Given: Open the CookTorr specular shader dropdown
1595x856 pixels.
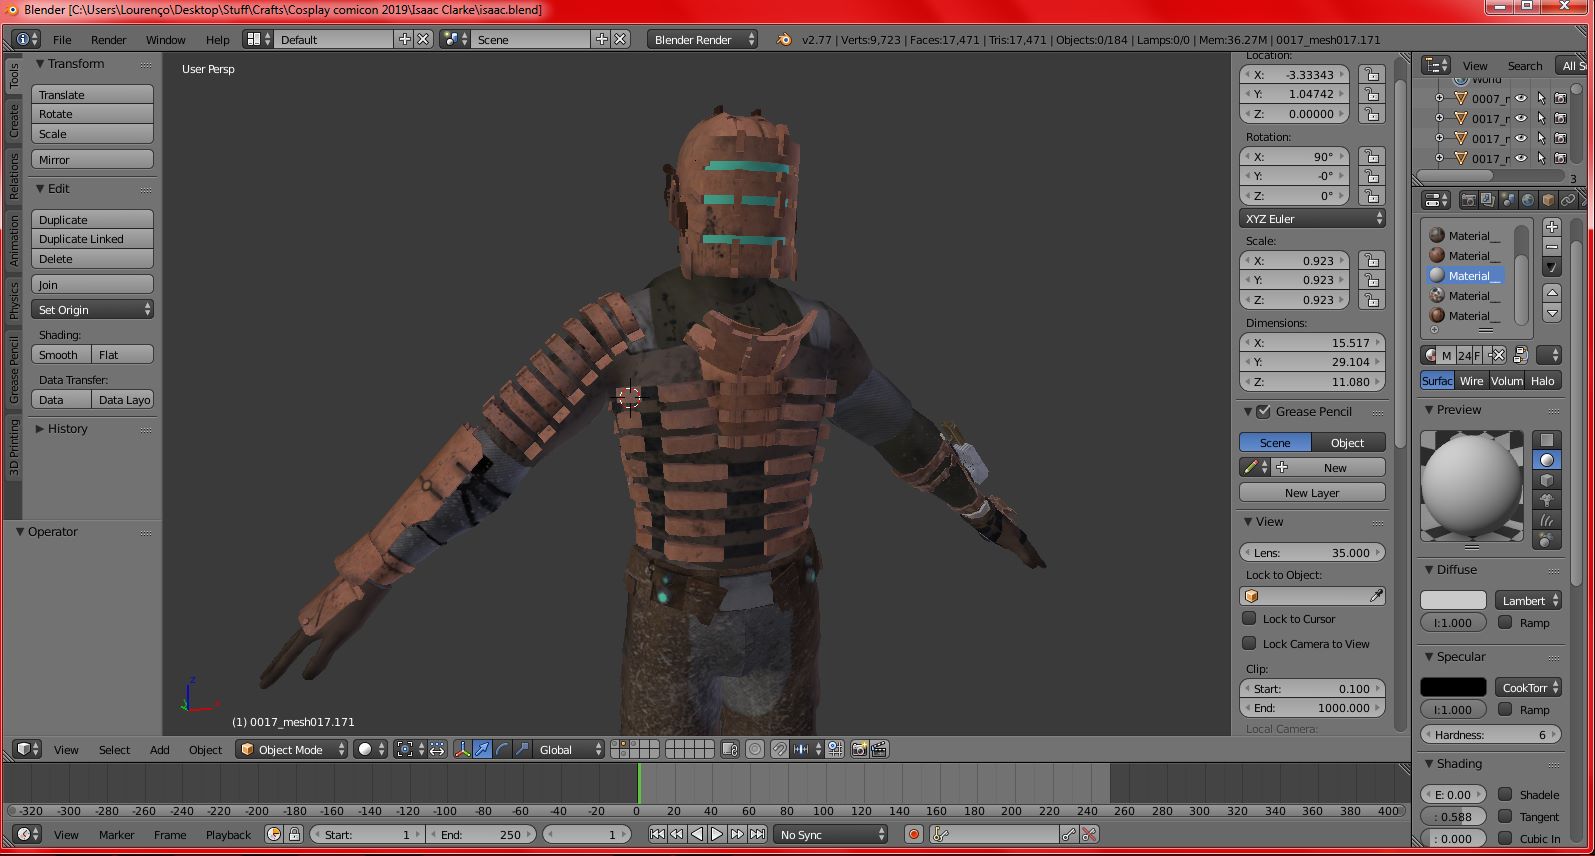Looking at the screenshot, I should point(1529,687).
